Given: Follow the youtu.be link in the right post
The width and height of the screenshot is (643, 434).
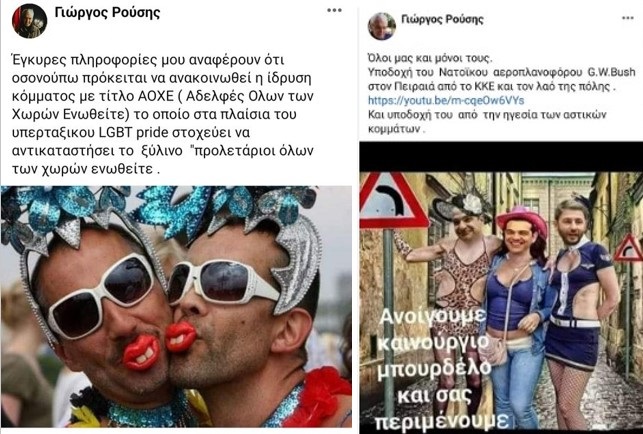Looking at the screenshot, I should coord(446,101).
